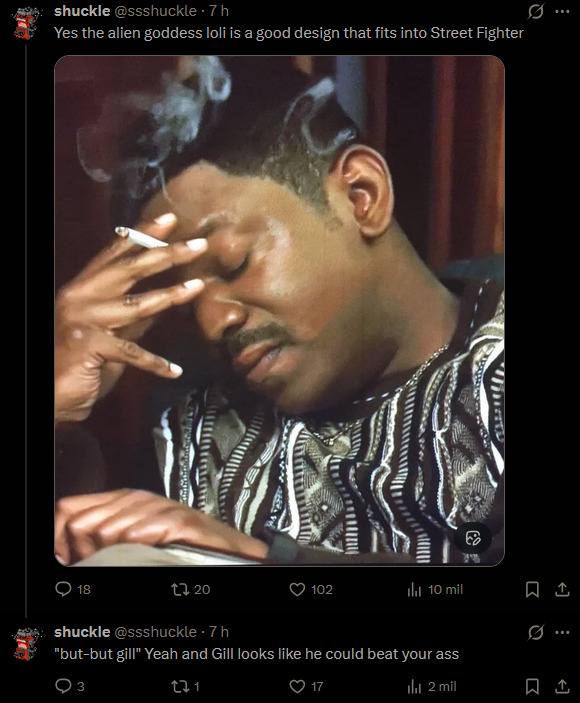This screenshot has height=703, width=580.
Task: Reply to the Gill tweet
Action: tap(63, 686)
